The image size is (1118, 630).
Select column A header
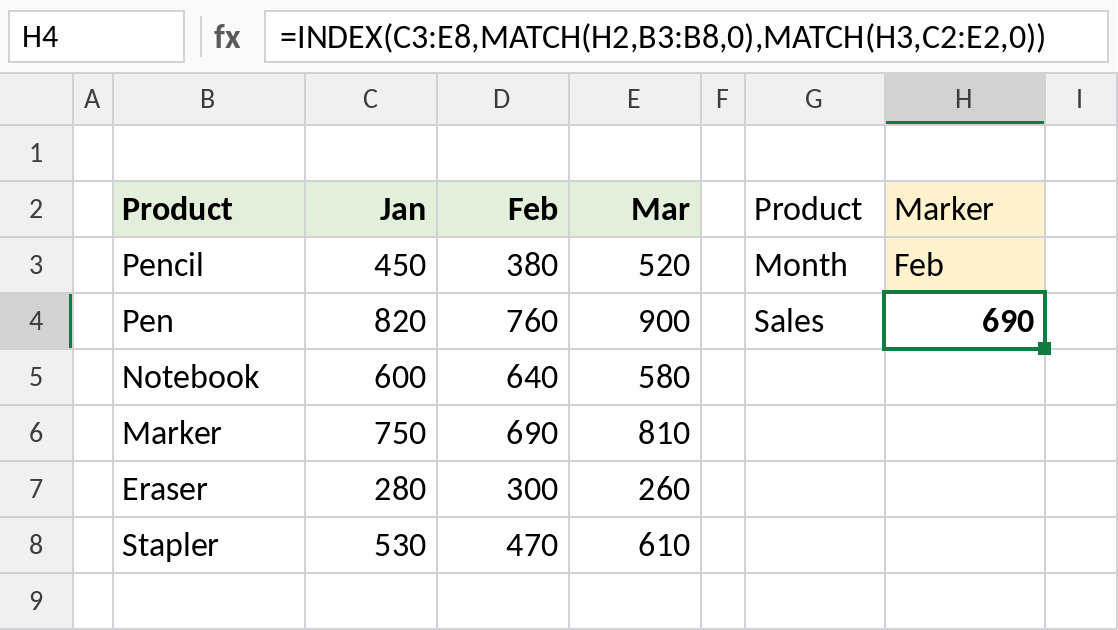tap(93, 99)
